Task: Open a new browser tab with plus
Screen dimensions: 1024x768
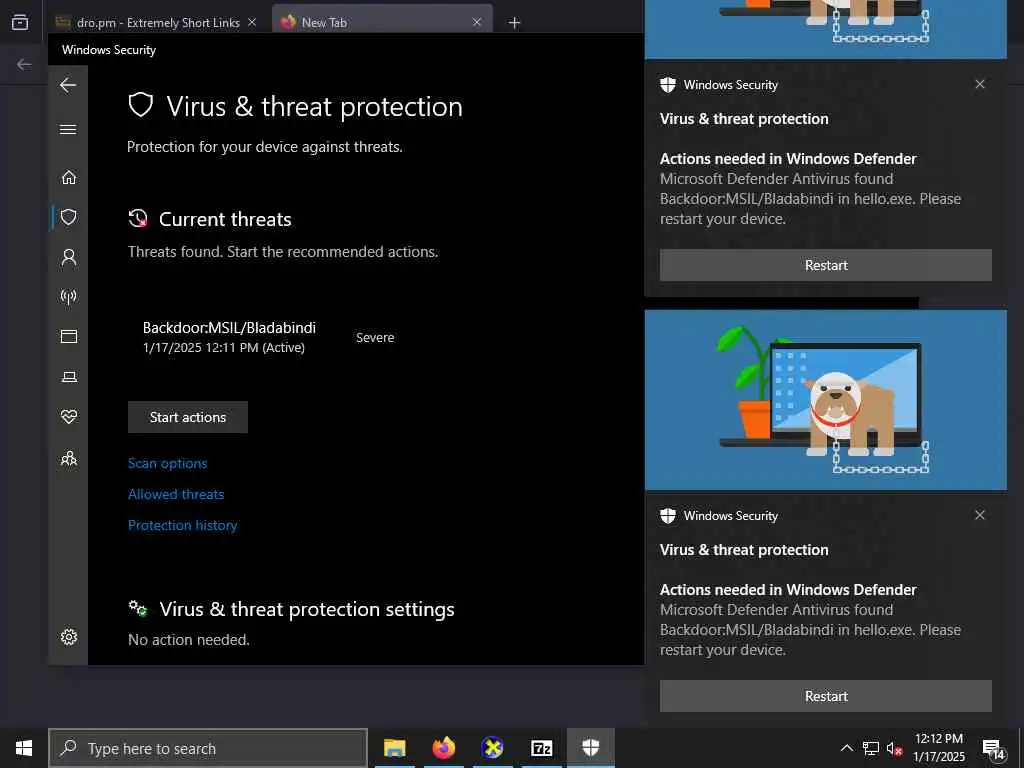Action: (x=515, y=23)
